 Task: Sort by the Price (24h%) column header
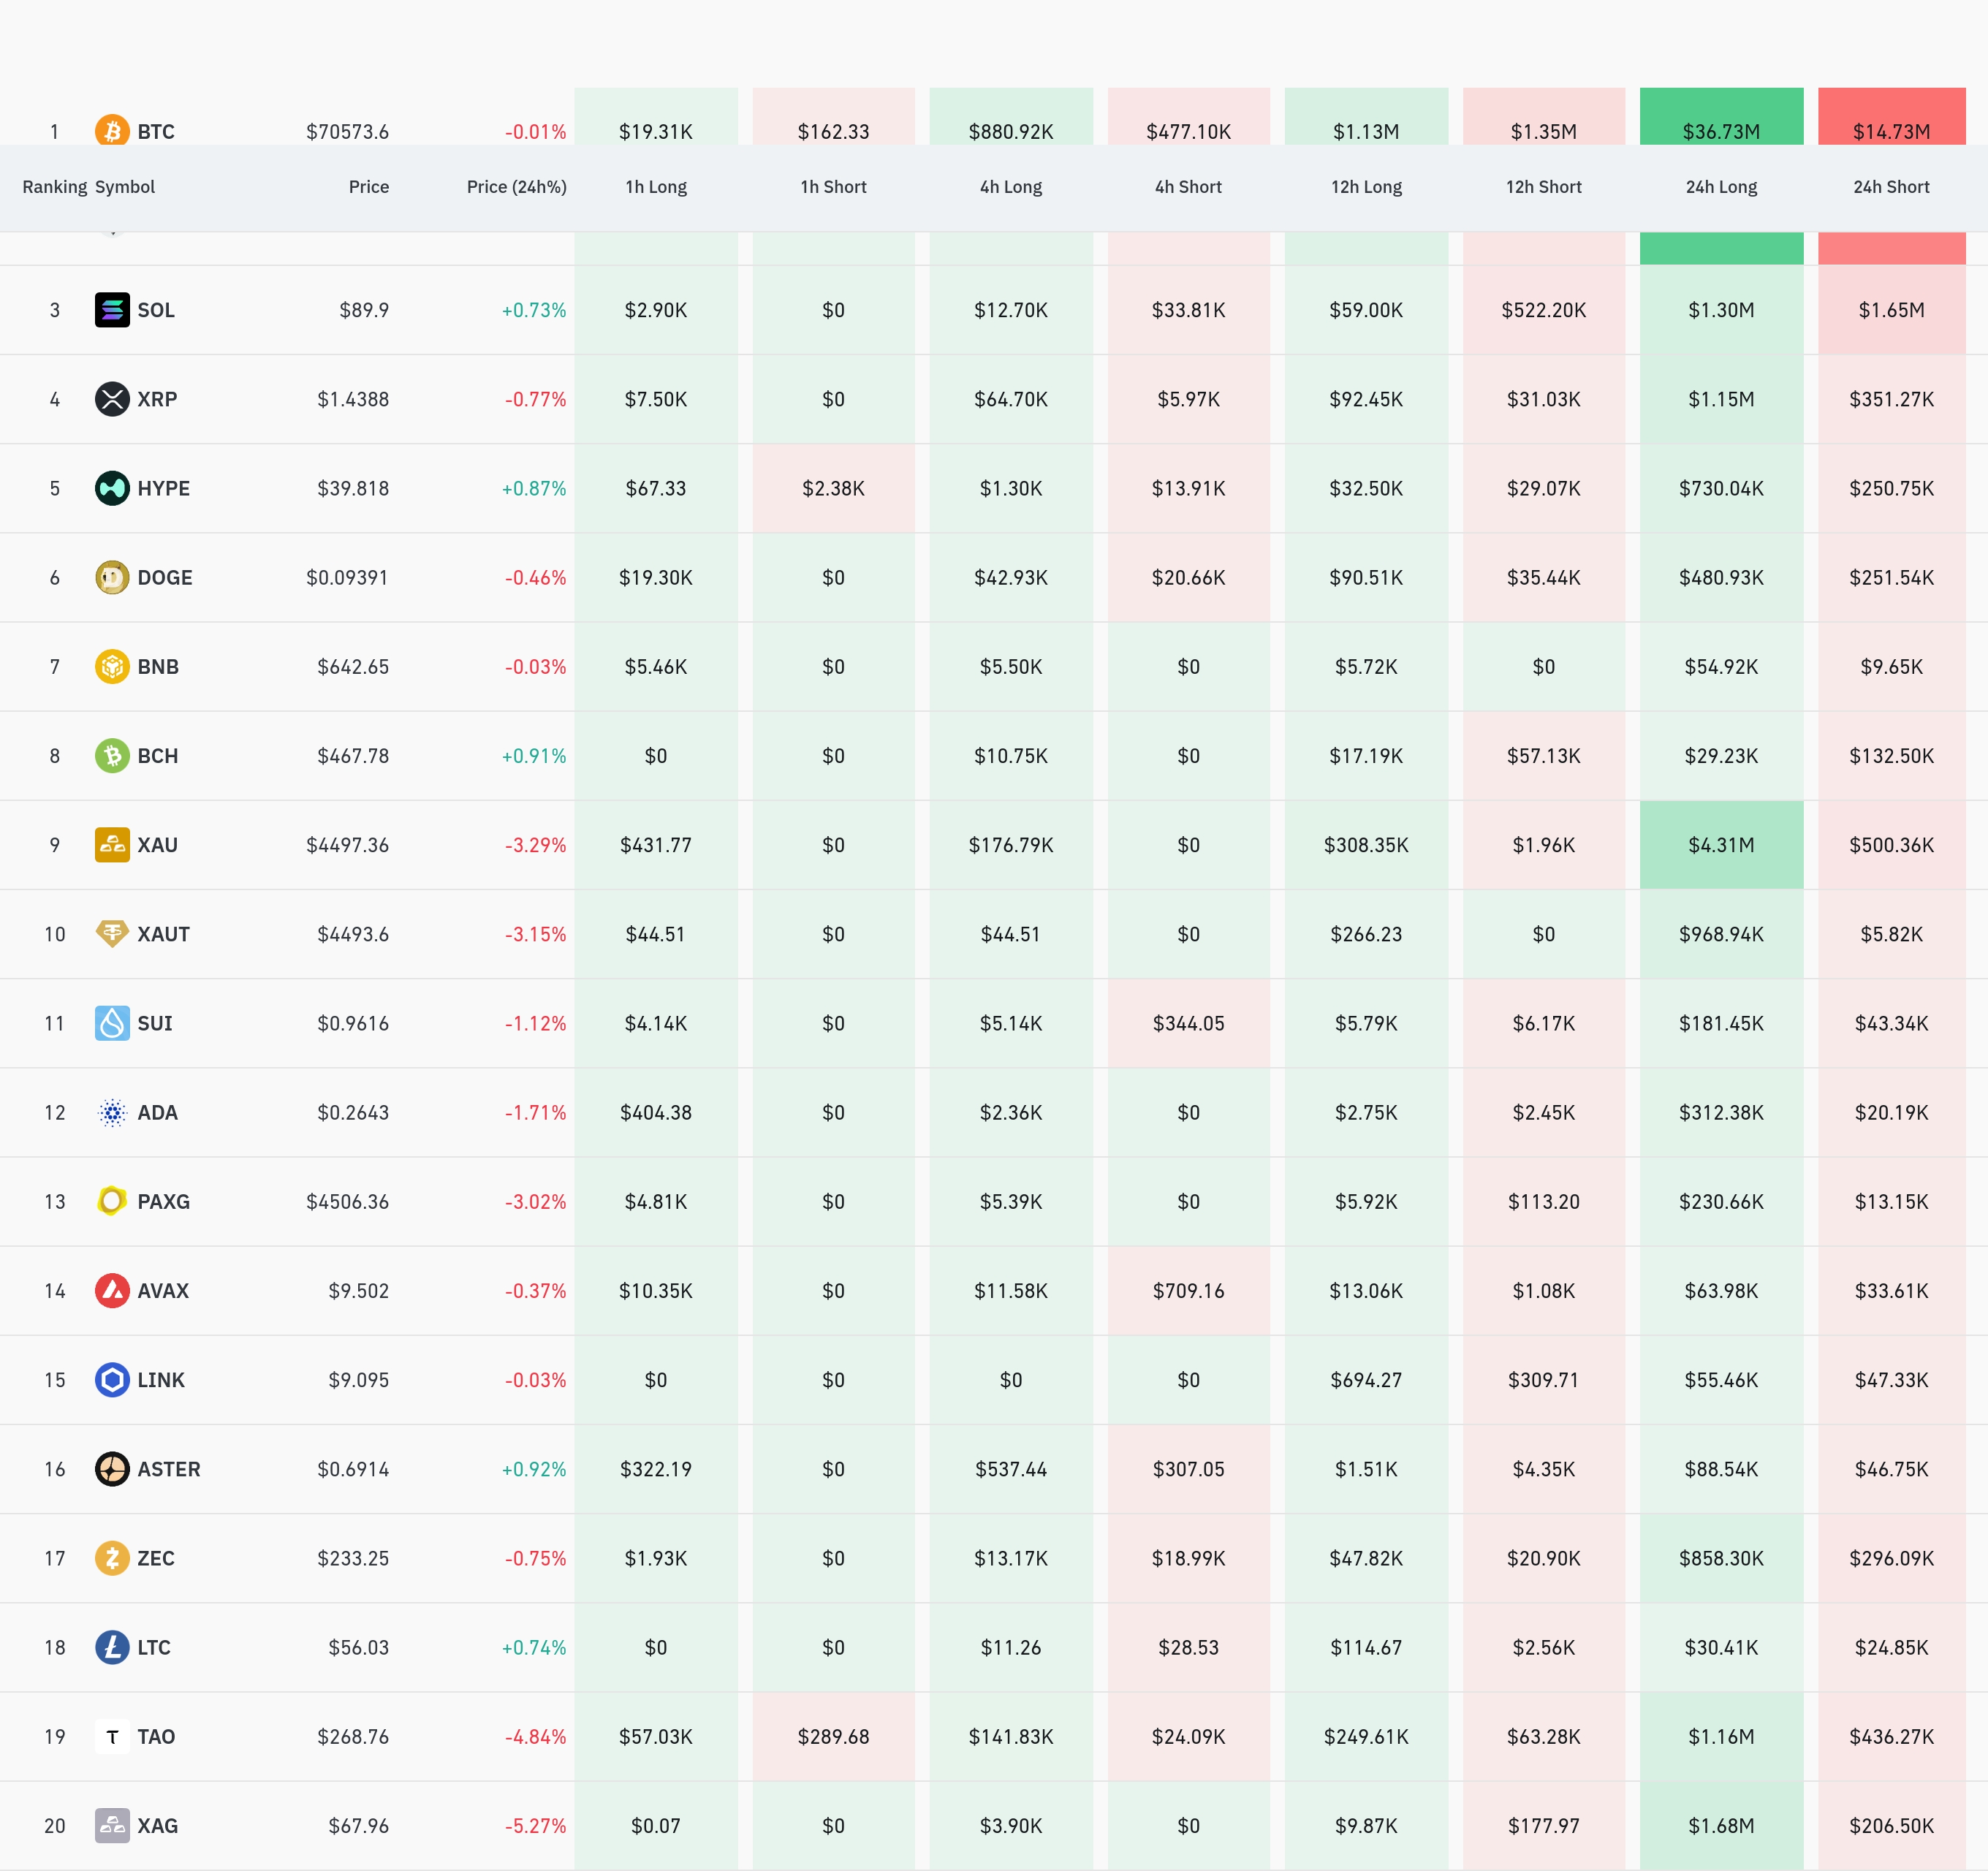tap(516, 187)
